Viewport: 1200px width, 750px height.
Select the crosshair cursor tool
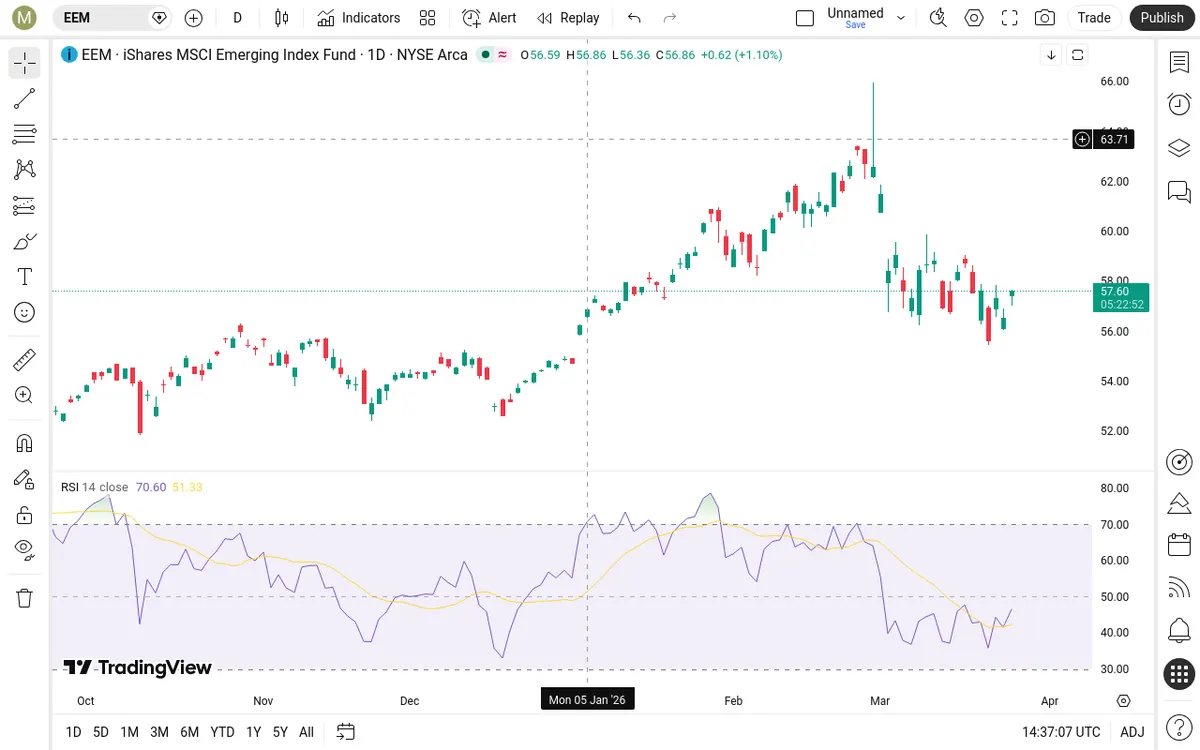[25, 63]
